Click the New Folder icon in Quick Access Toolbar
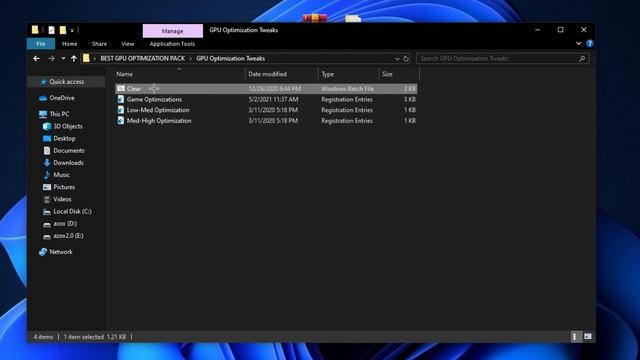Viewport: 640px width, 360px height. [x=62, y=30]
